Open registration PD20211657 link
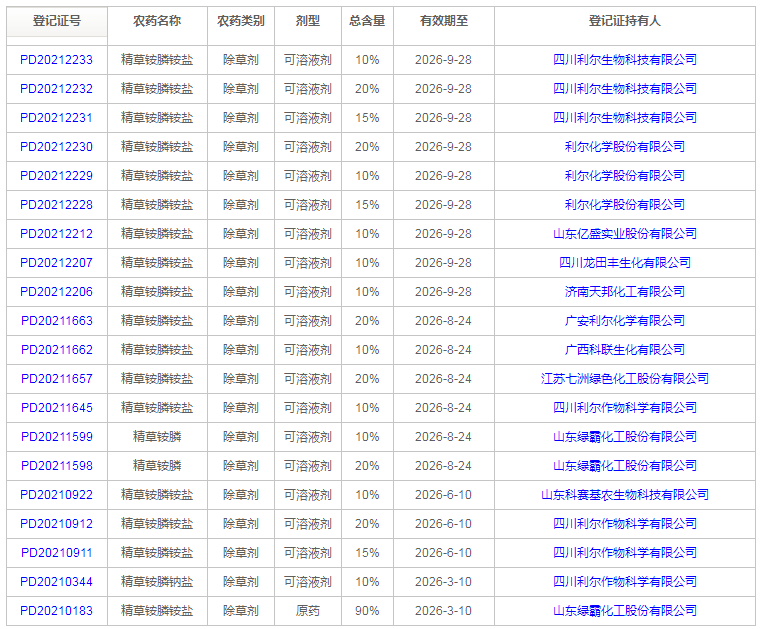Screen dimensions: 761x629 coord(56,379)
